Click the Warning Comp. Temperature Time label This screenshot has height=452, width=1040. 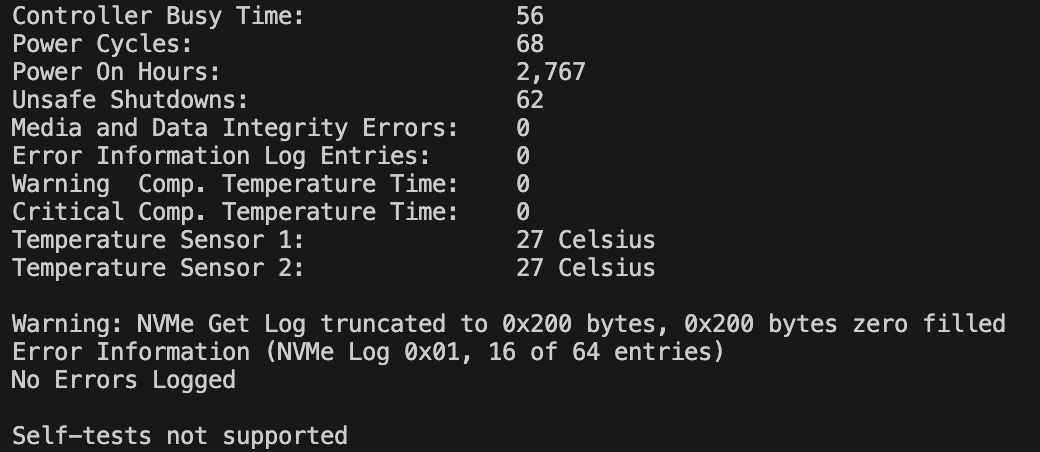(235, 184)
